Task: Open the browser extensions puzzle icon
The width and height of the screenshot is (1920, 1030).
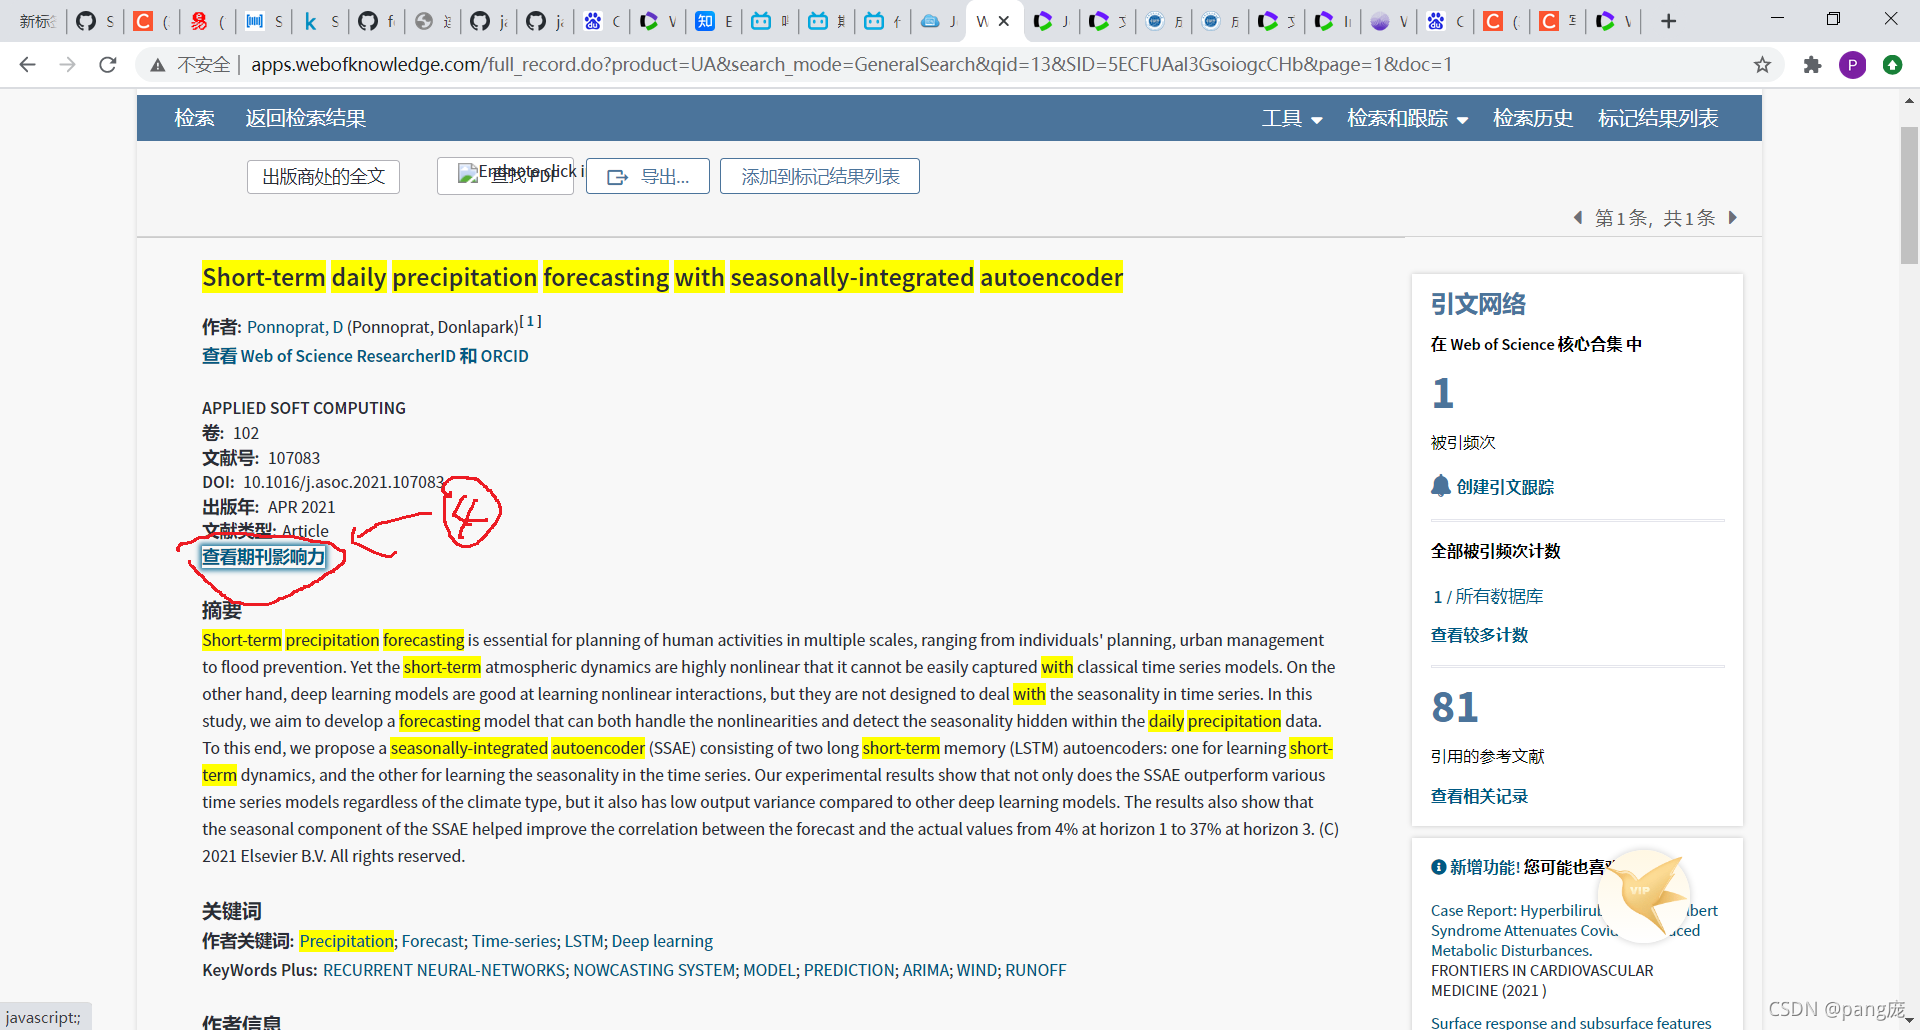Action: coord(1812,65)
